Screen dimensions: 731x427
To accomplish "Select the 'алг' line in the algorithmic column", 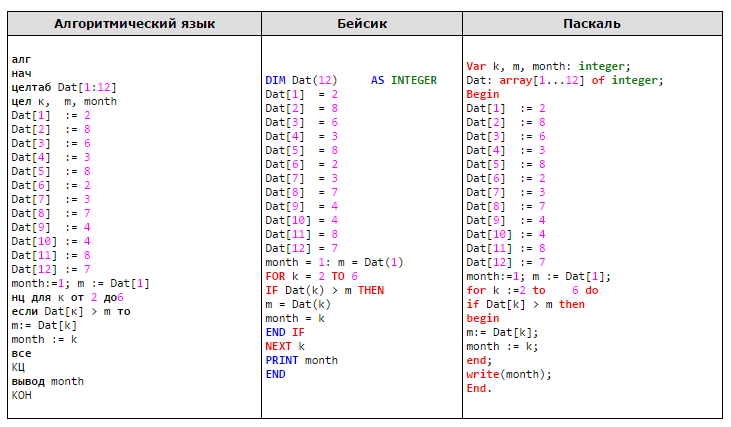I will point(21,59).
